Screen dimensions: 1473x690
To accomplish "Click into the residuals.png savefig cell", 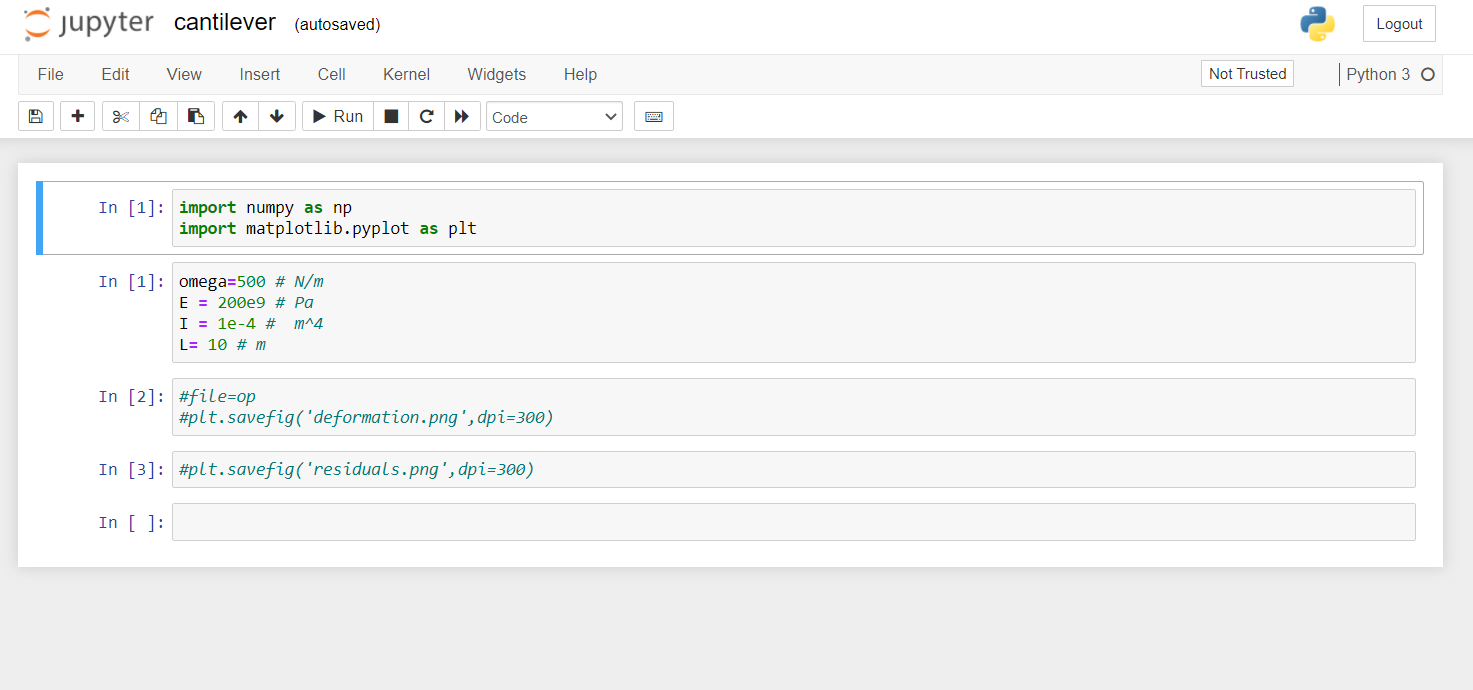I will click(794, 469).
